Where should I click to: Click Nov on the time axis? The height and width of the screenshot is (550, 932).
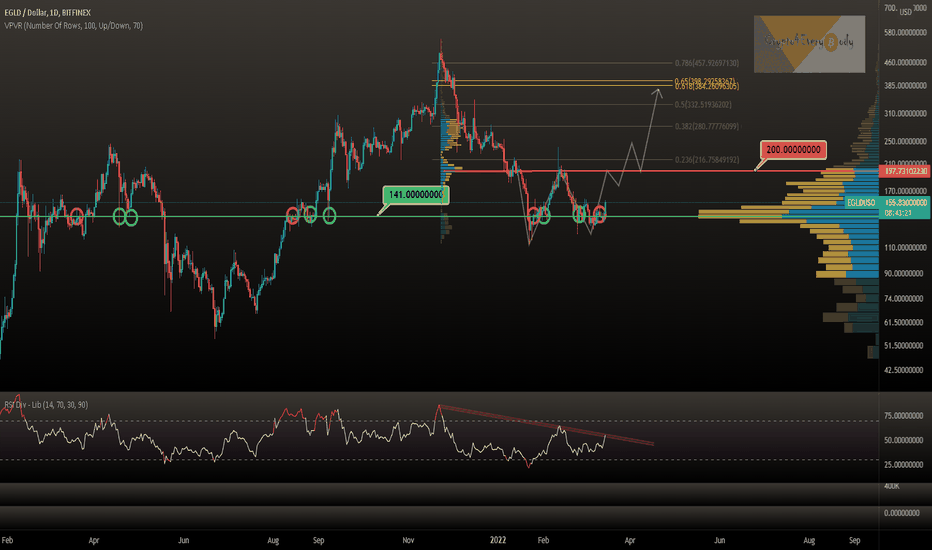[x=408, y=540]
